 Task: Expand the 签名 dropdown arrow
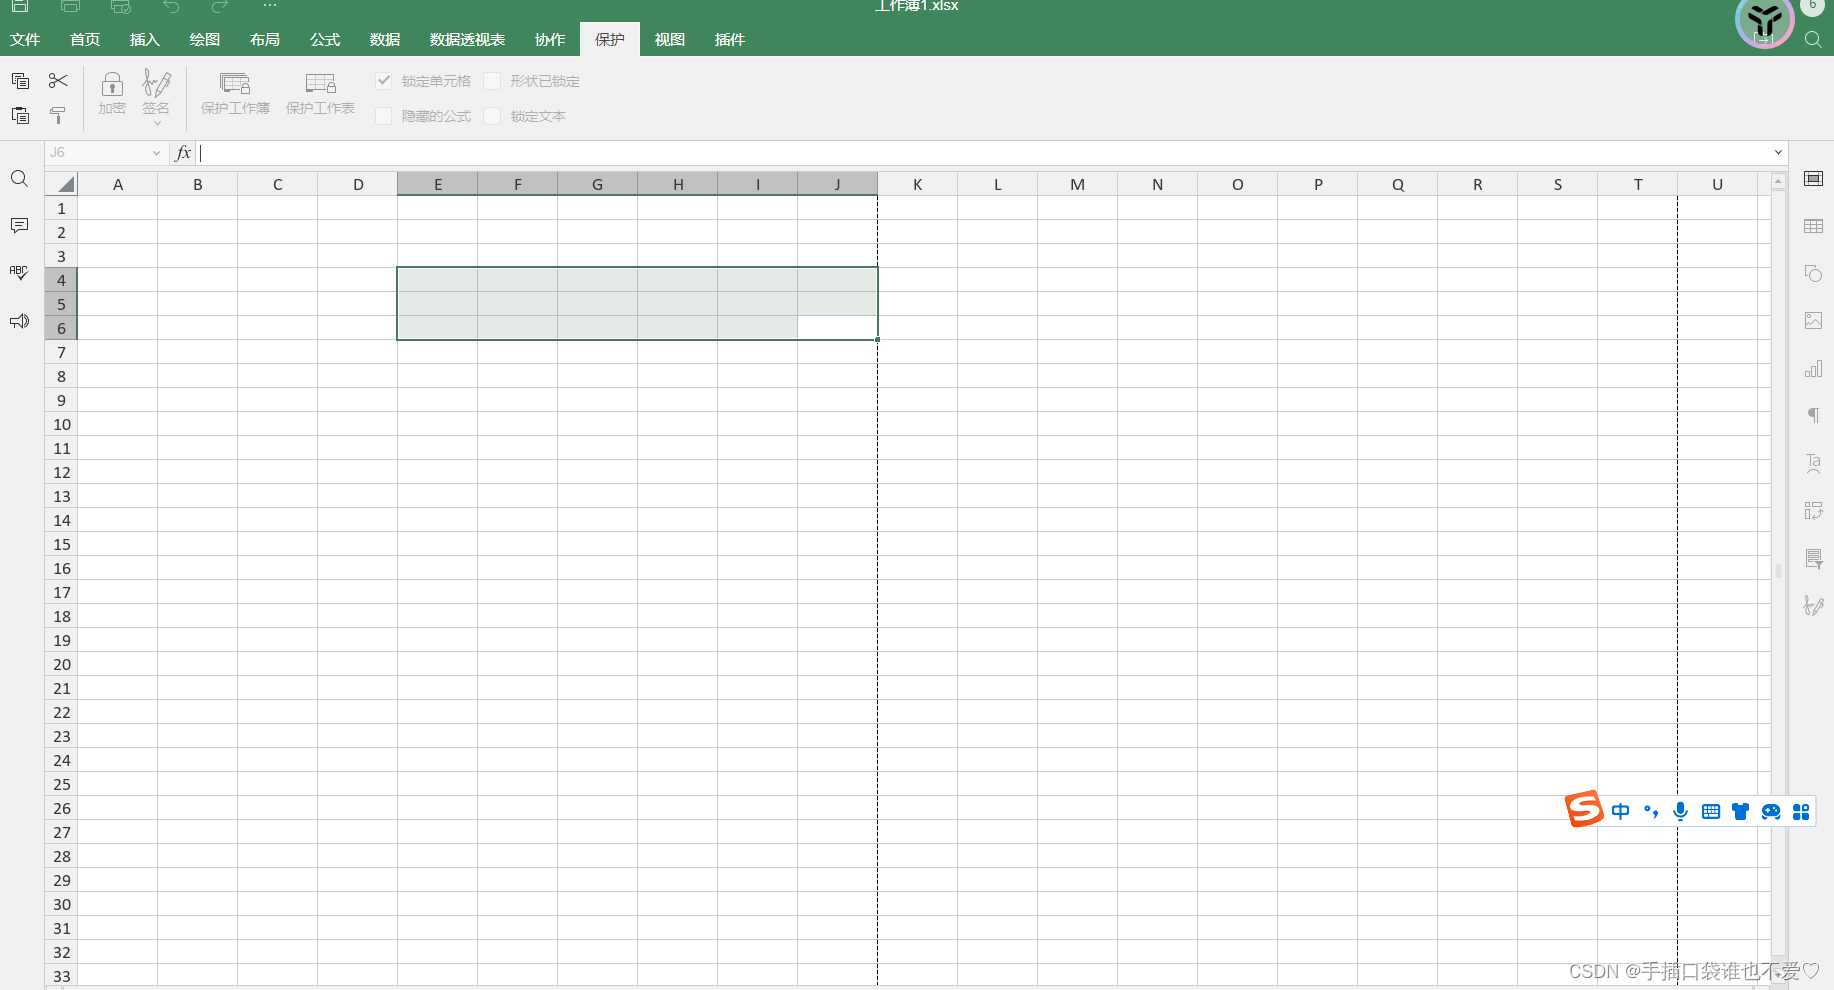tap(157, 123)
